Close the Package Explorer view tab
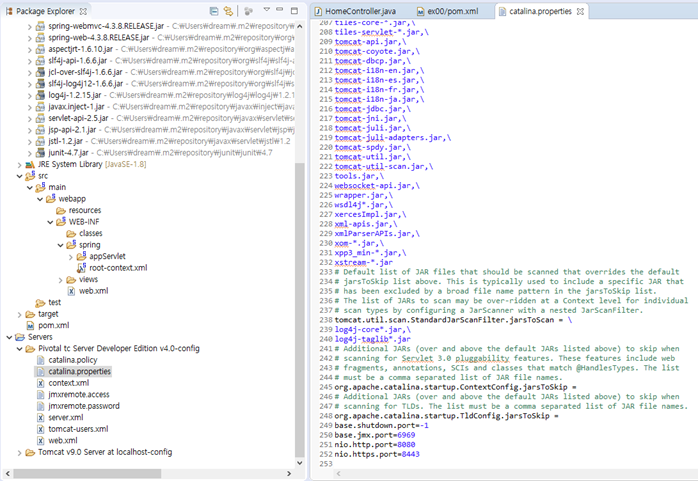The height and width of the screenshot is (481, 698). [x=83, y=11]
